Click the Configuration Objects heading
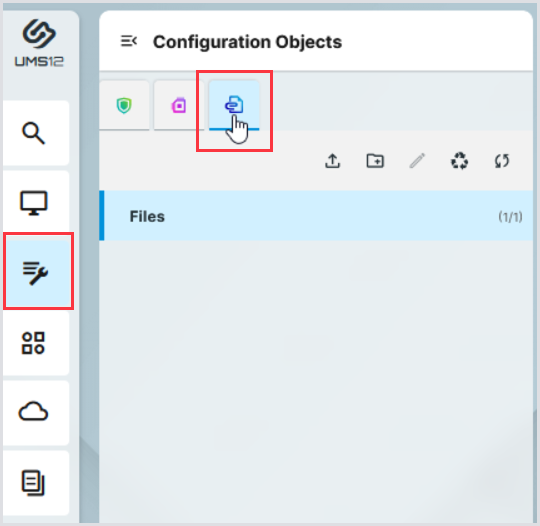Screen dimensions: 540x526 pos(247,42)
